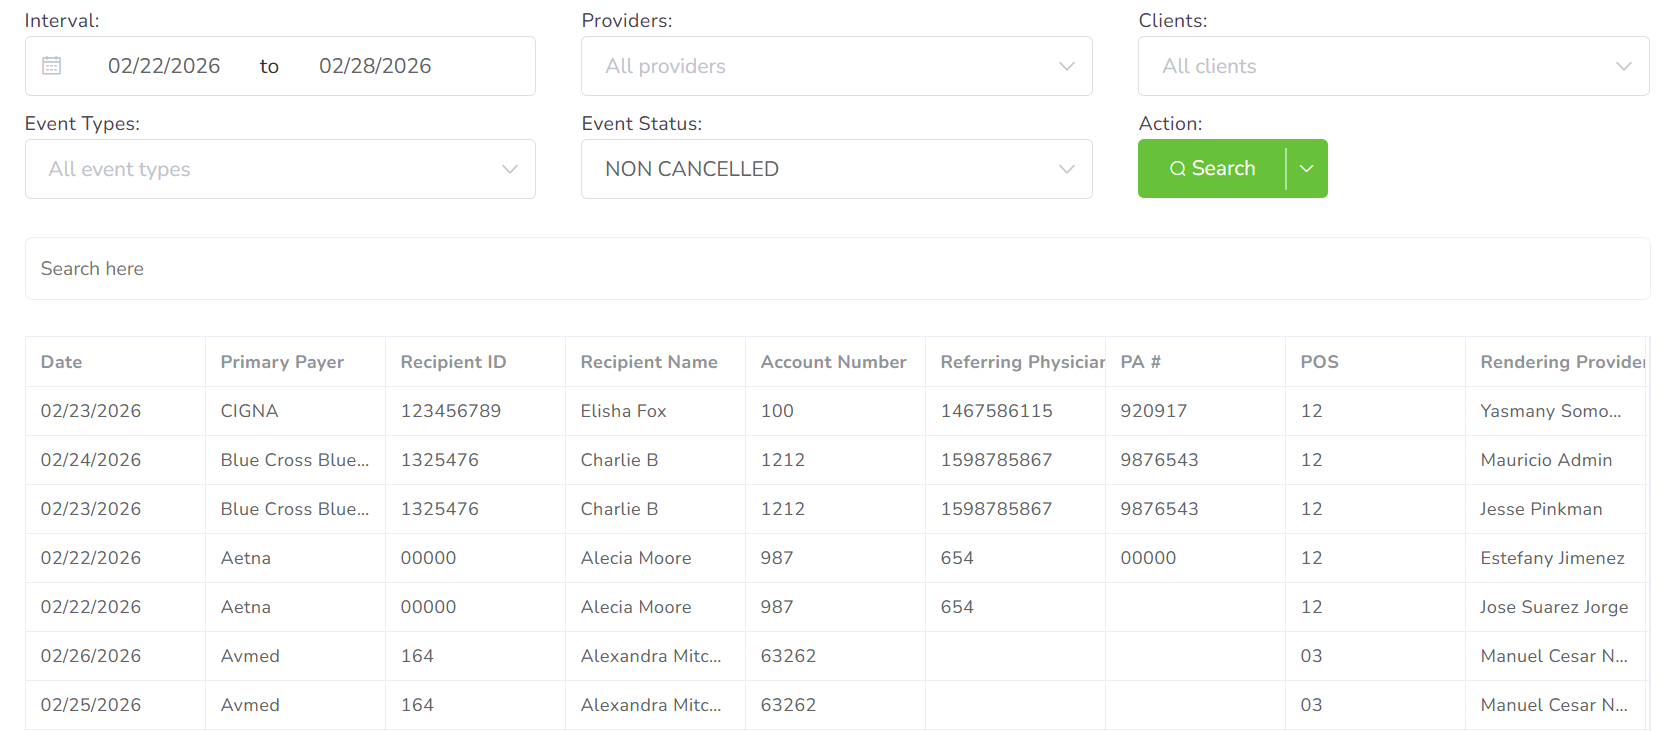Open the All providers dropdown
The image size is (1678, 731).
click(836, 66)
